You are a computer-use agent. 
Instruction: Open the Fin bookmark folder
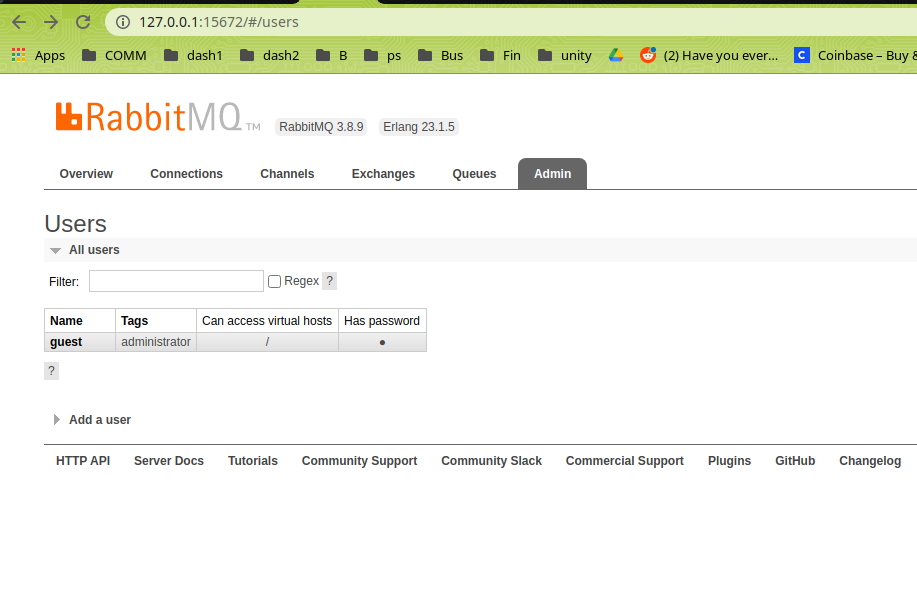click(x=500, y=56)
